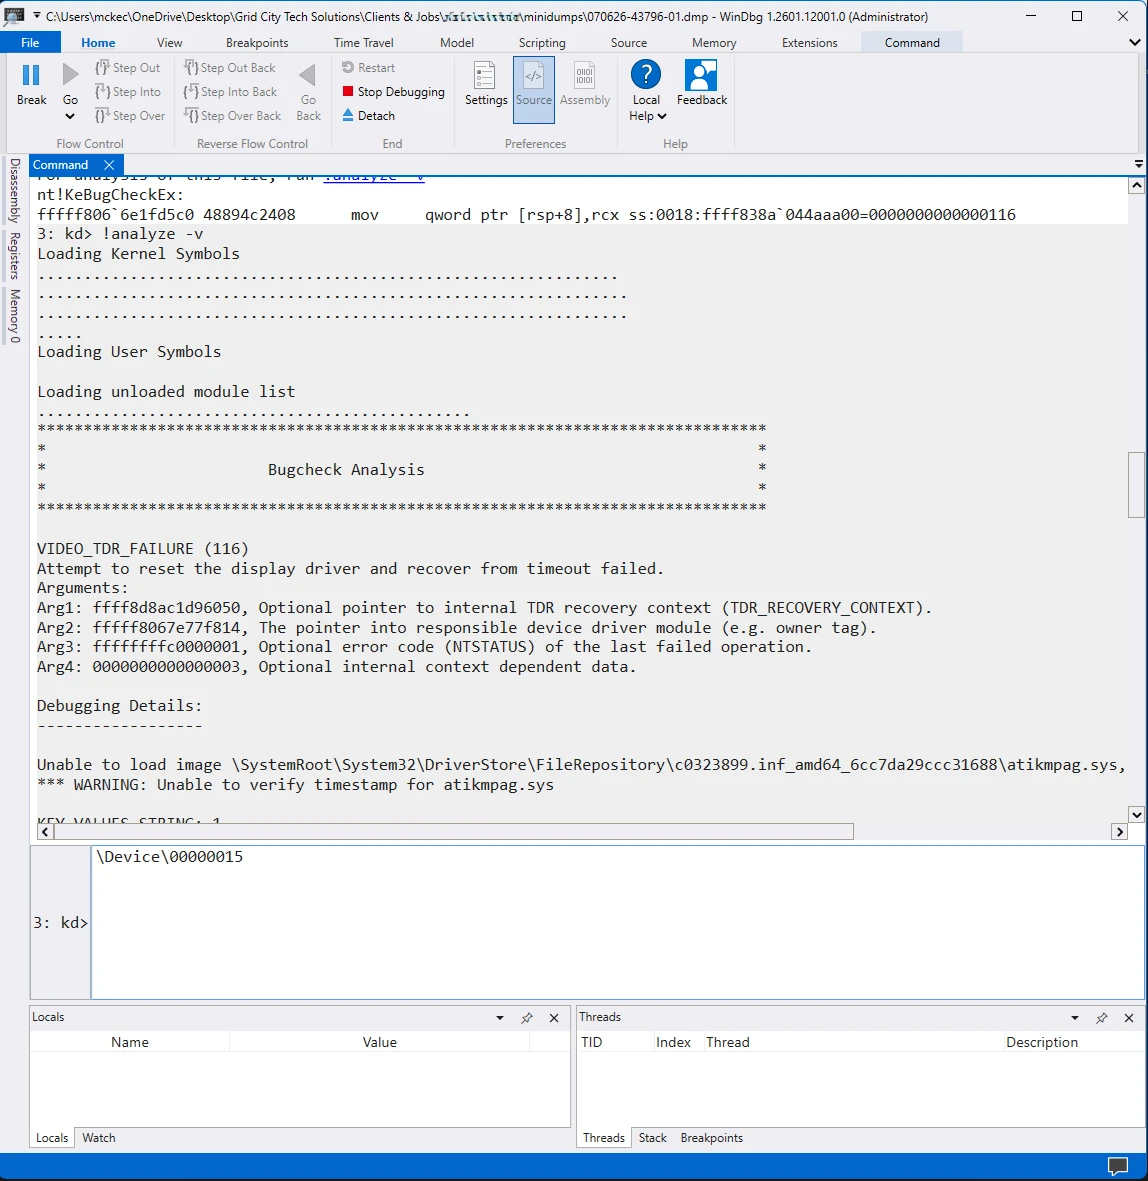Open Local Help question icon

[x=646, y=75]
